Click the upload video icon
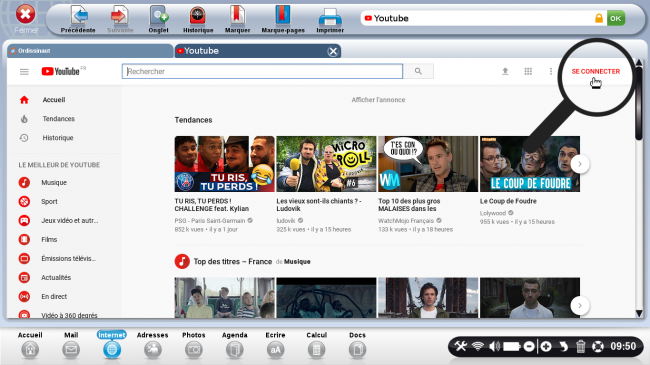 click(x=505, y=71)
